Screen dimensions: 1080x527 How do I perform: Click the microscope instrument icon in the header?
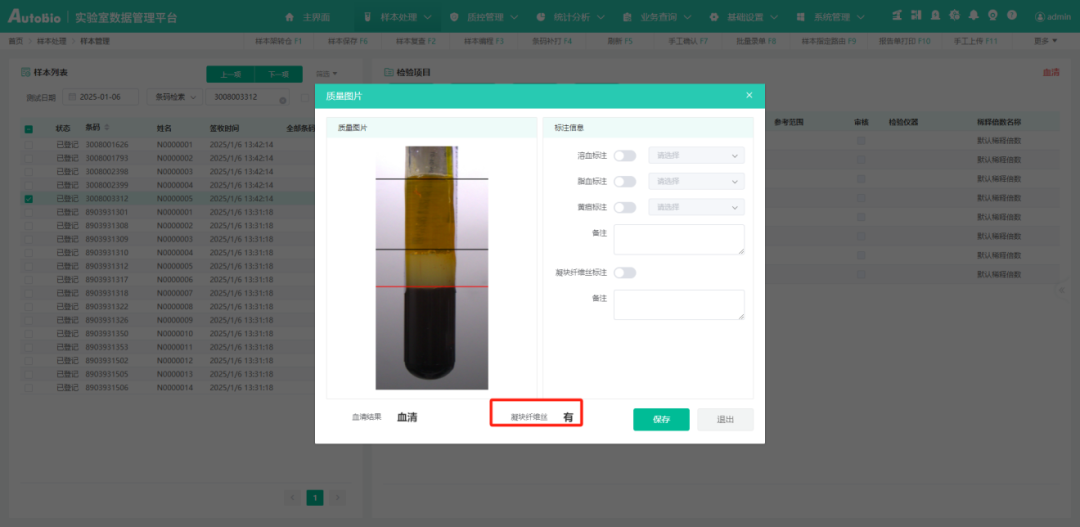[896, 15]
